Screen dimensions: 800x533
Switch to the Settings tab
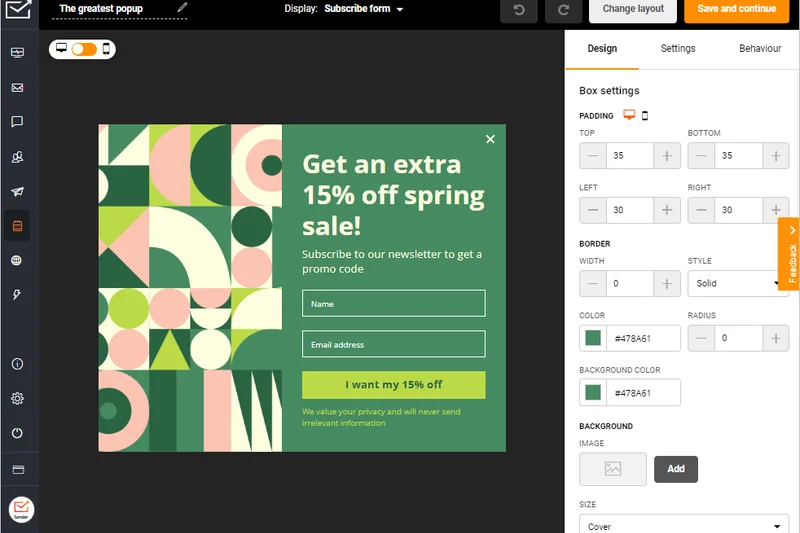(x=678, y=48)
